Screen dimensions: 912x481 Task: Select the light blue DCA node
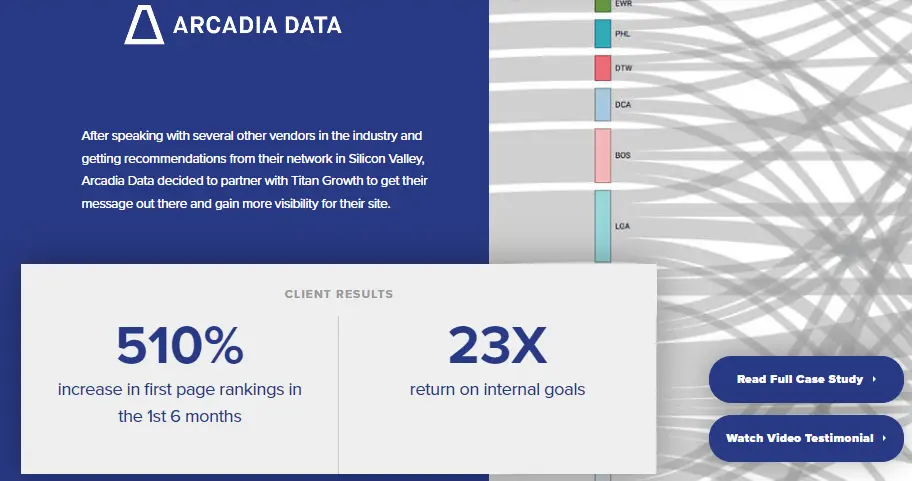pos(602,104)
